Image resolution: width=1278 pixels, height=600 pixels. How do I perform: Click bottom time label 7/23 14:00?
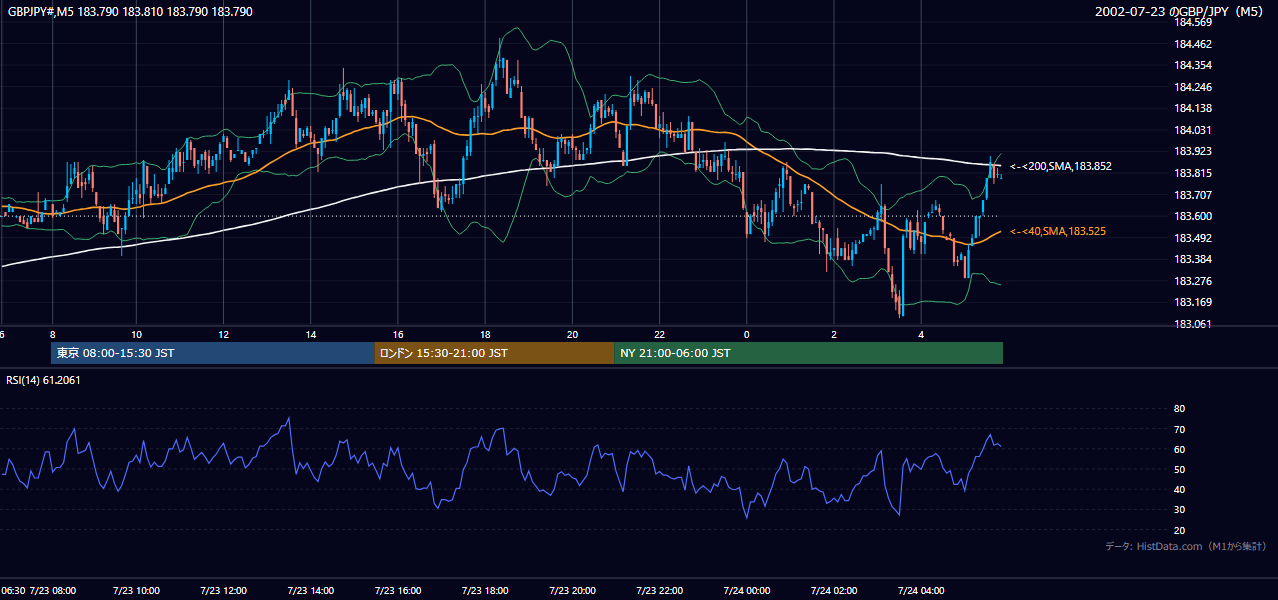point(310,590)
